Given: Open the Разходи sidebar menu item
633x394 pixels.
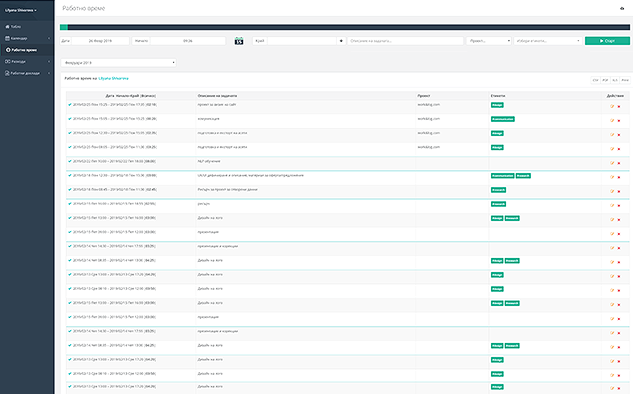Looking at the screenshot, I should tap(27, 62).
